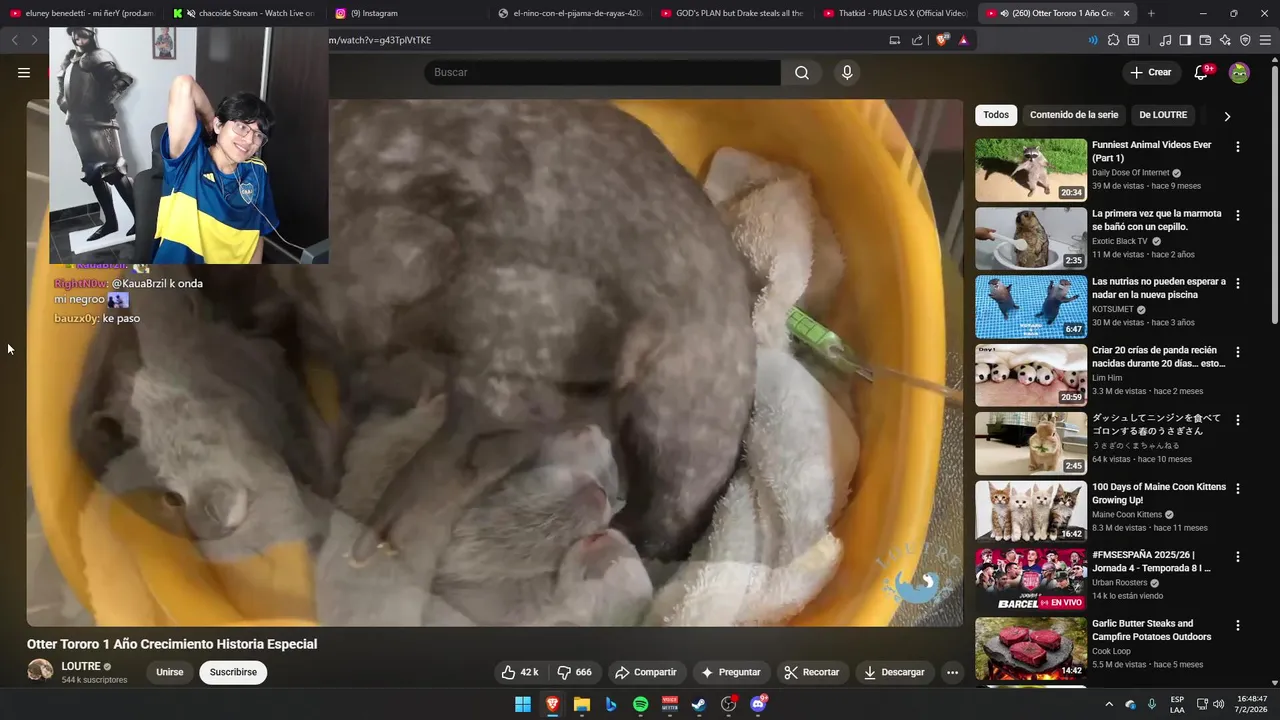Click the Recortar clip button
The image size is (1280, 720).
tap(811, 672)
